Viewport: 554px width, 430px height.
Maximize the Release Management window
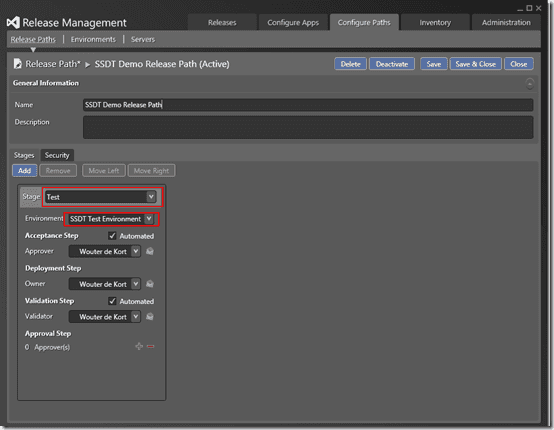point(529,8)
